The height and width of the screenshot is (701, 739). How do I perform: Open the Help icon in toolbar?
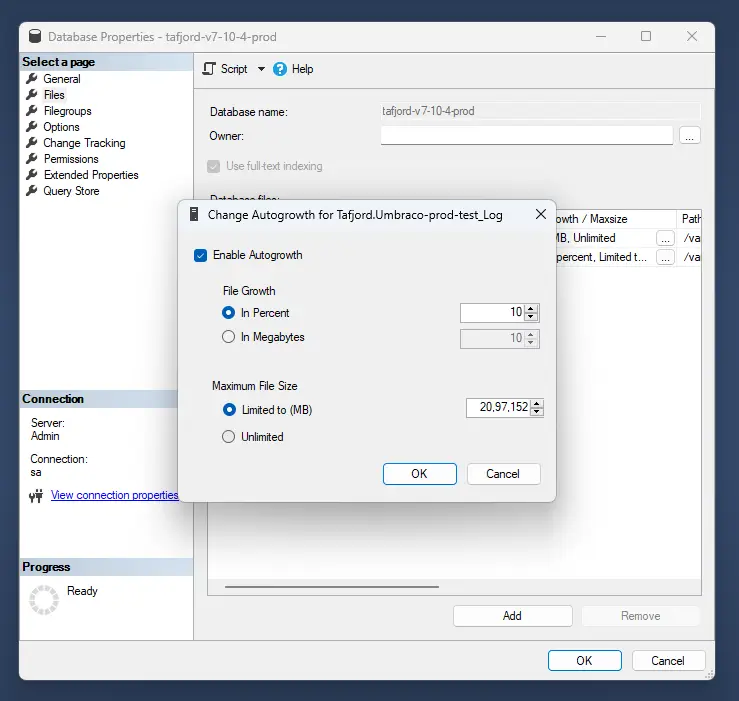tap(280, 69)
